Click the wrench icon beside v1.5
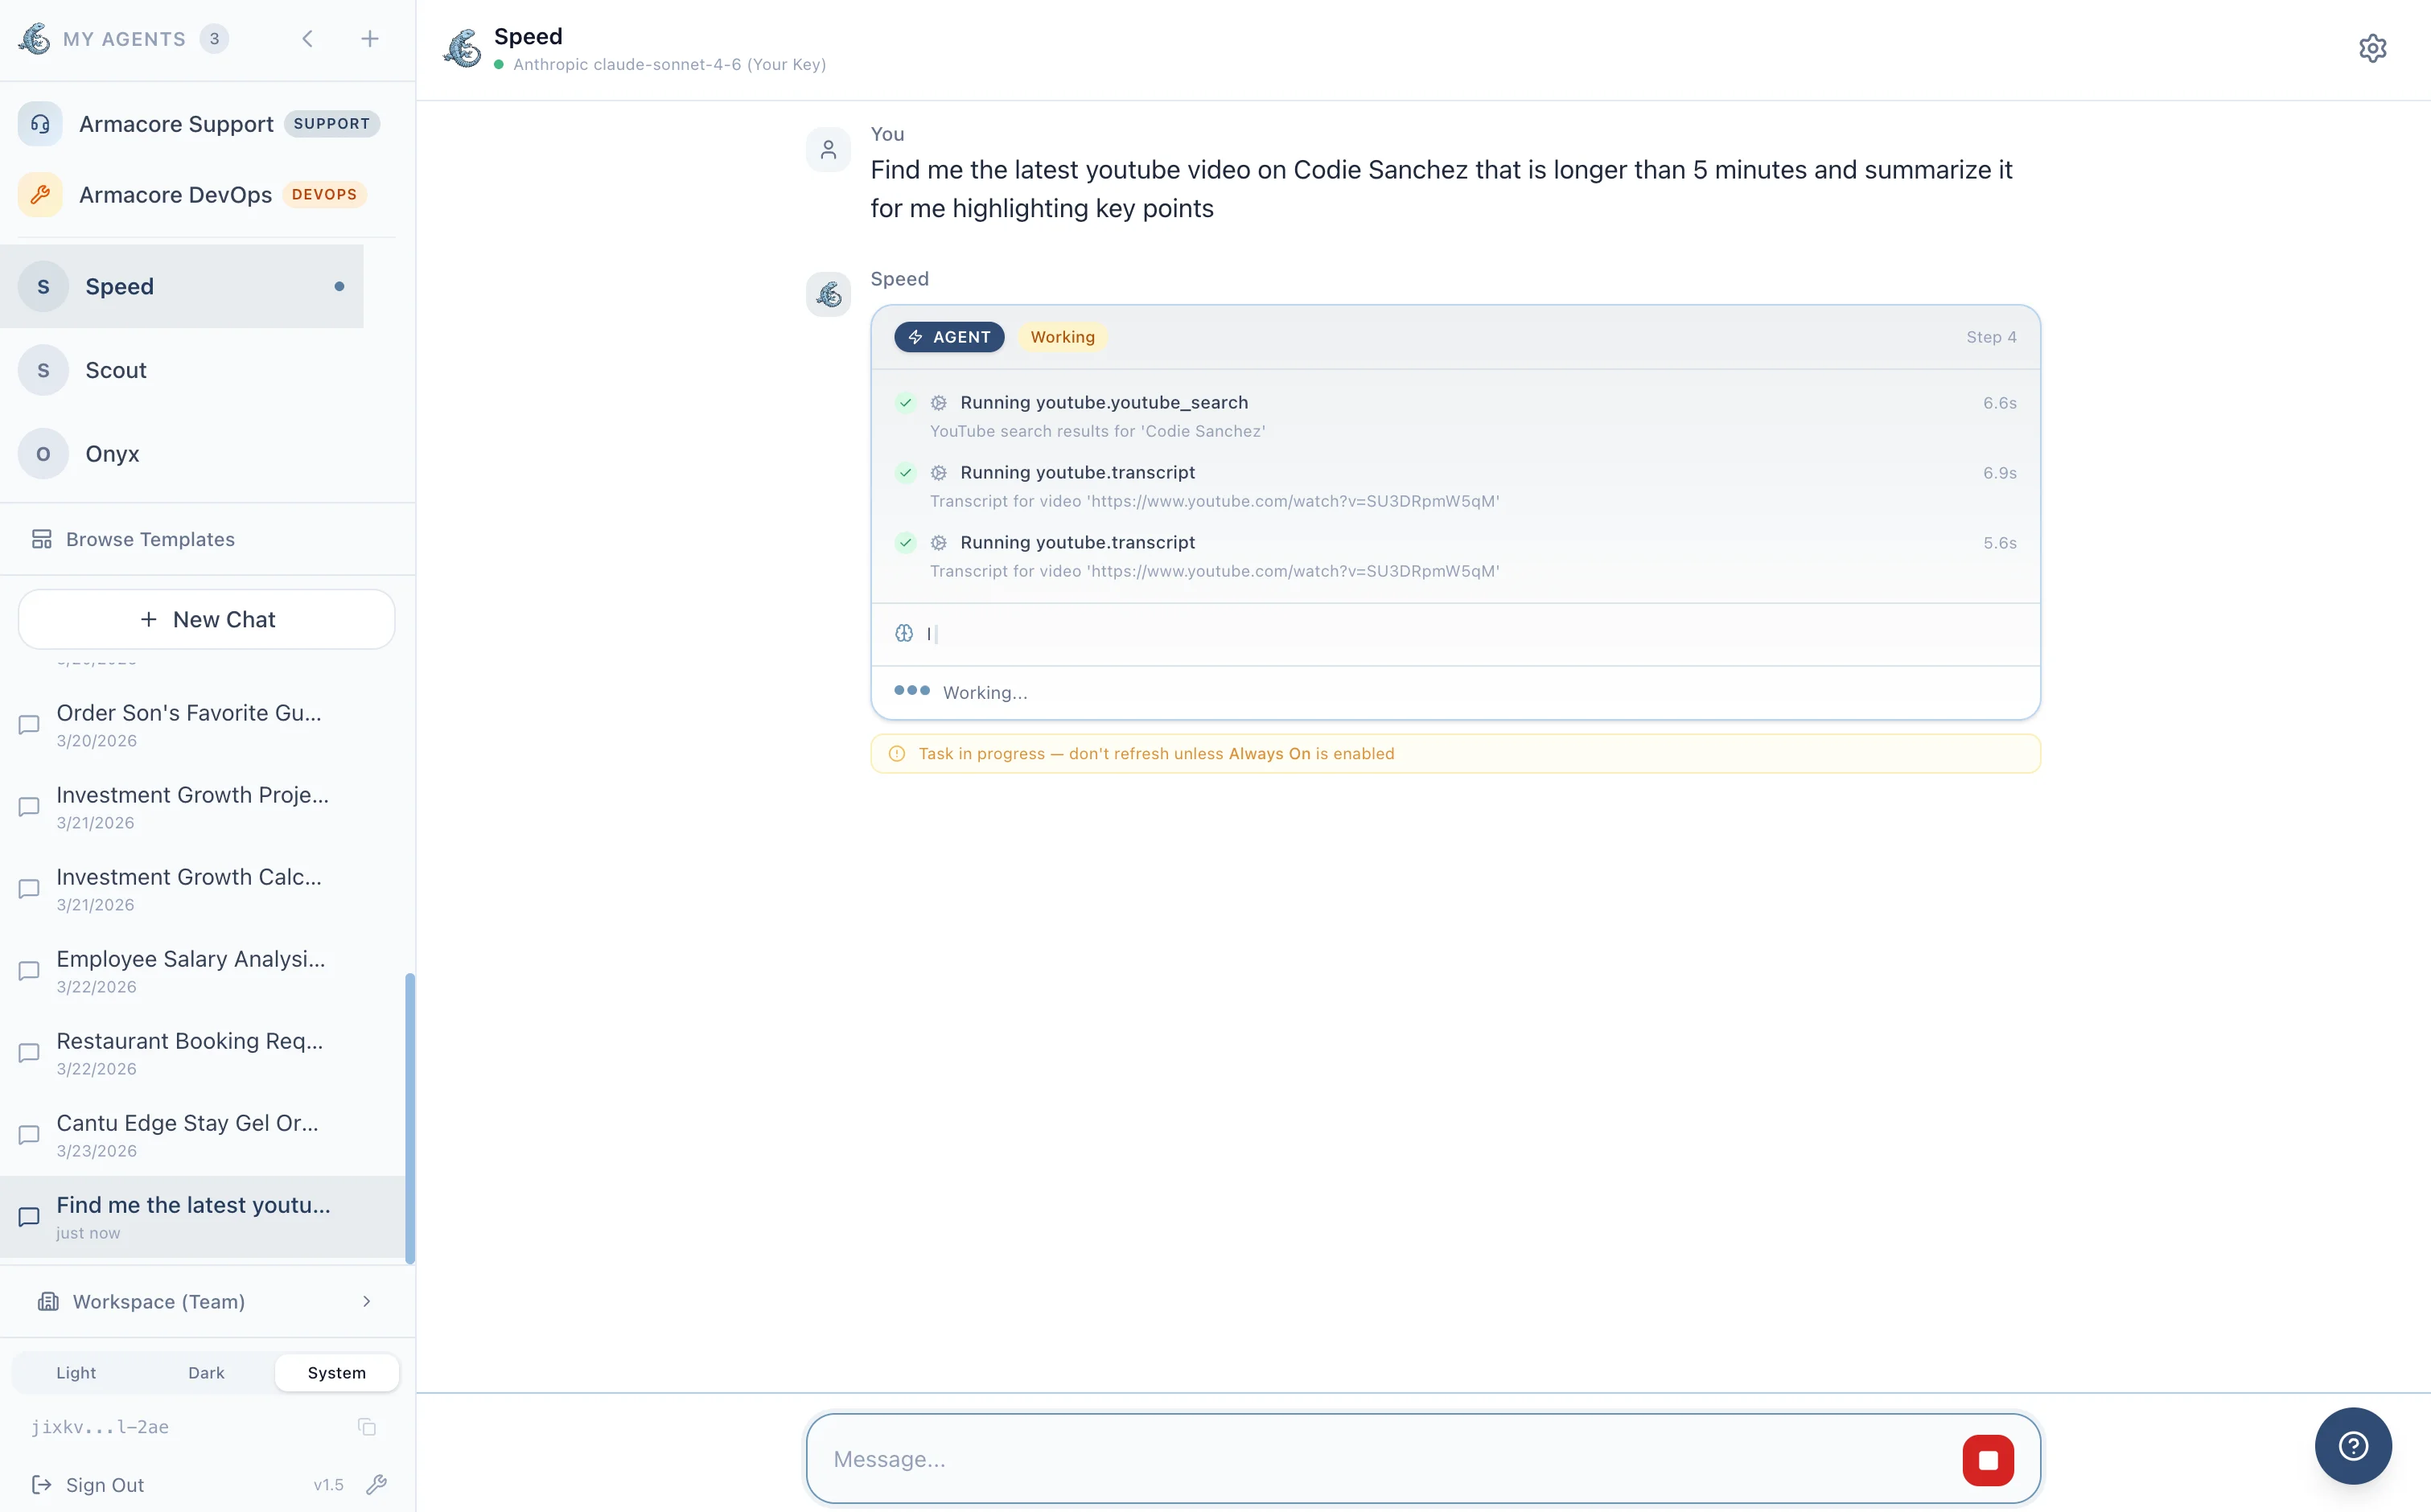The image size is (2431, 1512). point(377,1484)
